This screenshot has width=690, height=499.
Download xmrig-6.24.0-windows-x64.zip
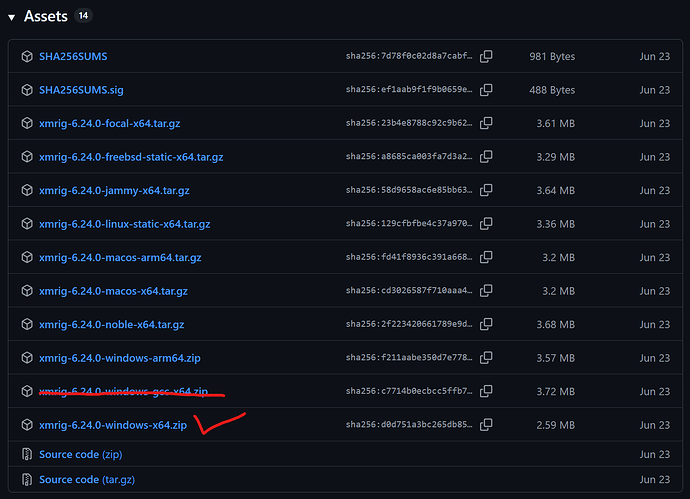(113, 425)
